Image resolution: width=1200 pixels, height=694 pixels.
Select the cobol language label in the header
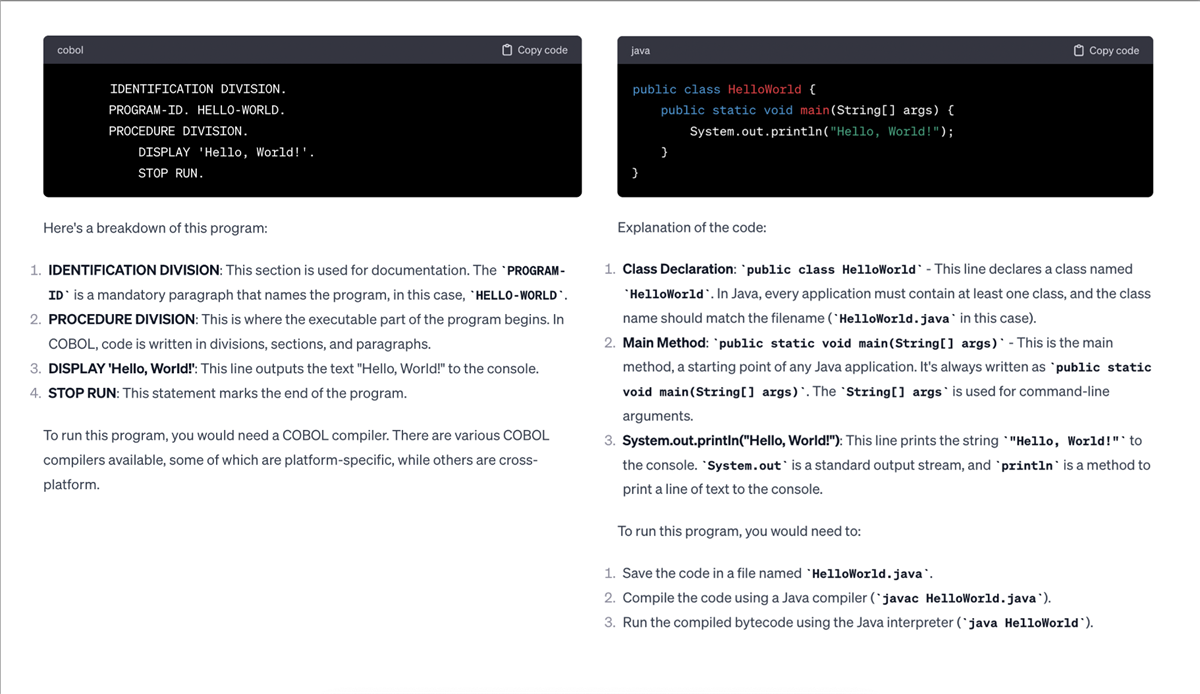[69, 50]
